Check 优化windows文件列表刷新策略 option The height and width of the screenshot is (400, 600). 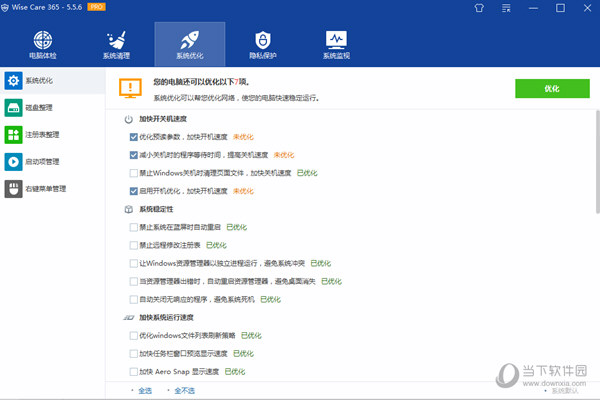(134, 336)
